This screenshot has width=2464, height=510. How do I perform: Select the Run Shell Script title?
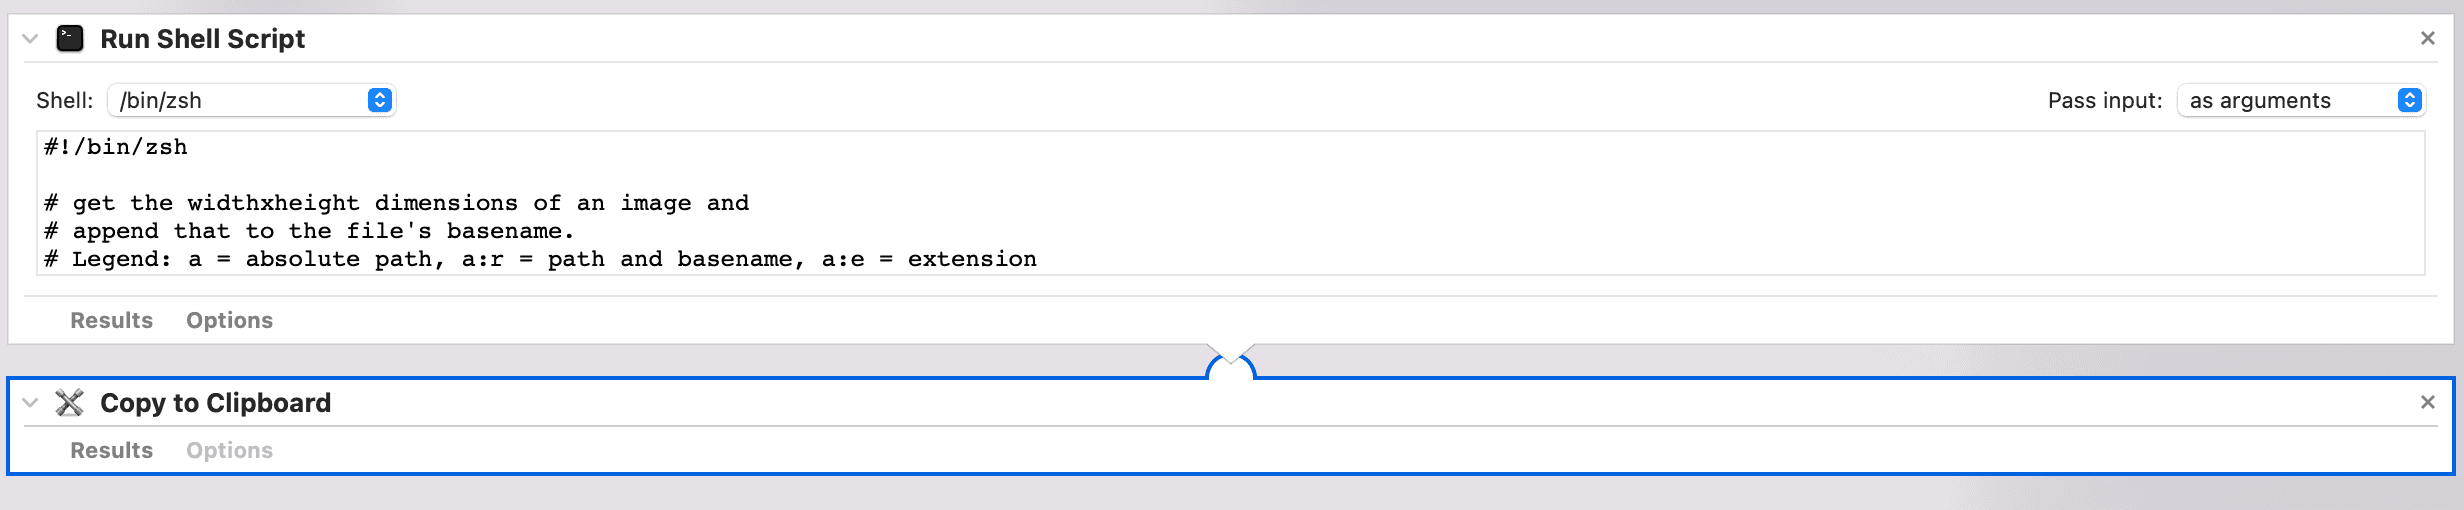tap(202, 39)
